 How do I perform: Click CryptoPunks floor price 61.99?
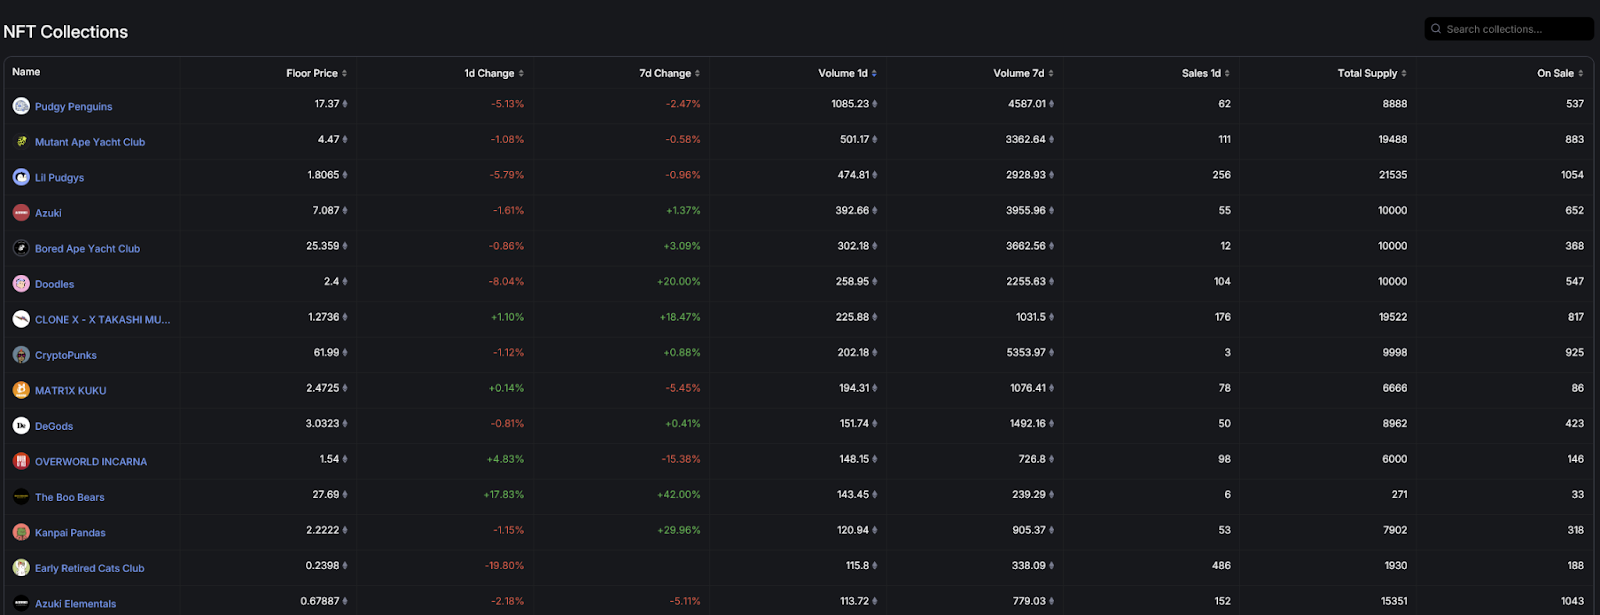tap(326, 352)
